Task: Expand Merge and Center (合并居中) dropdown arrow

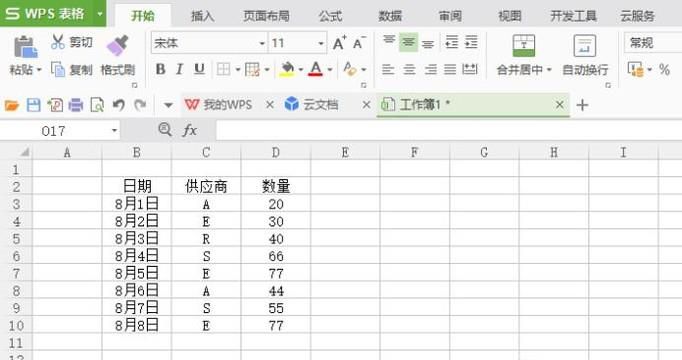Action: coord(549,70)
